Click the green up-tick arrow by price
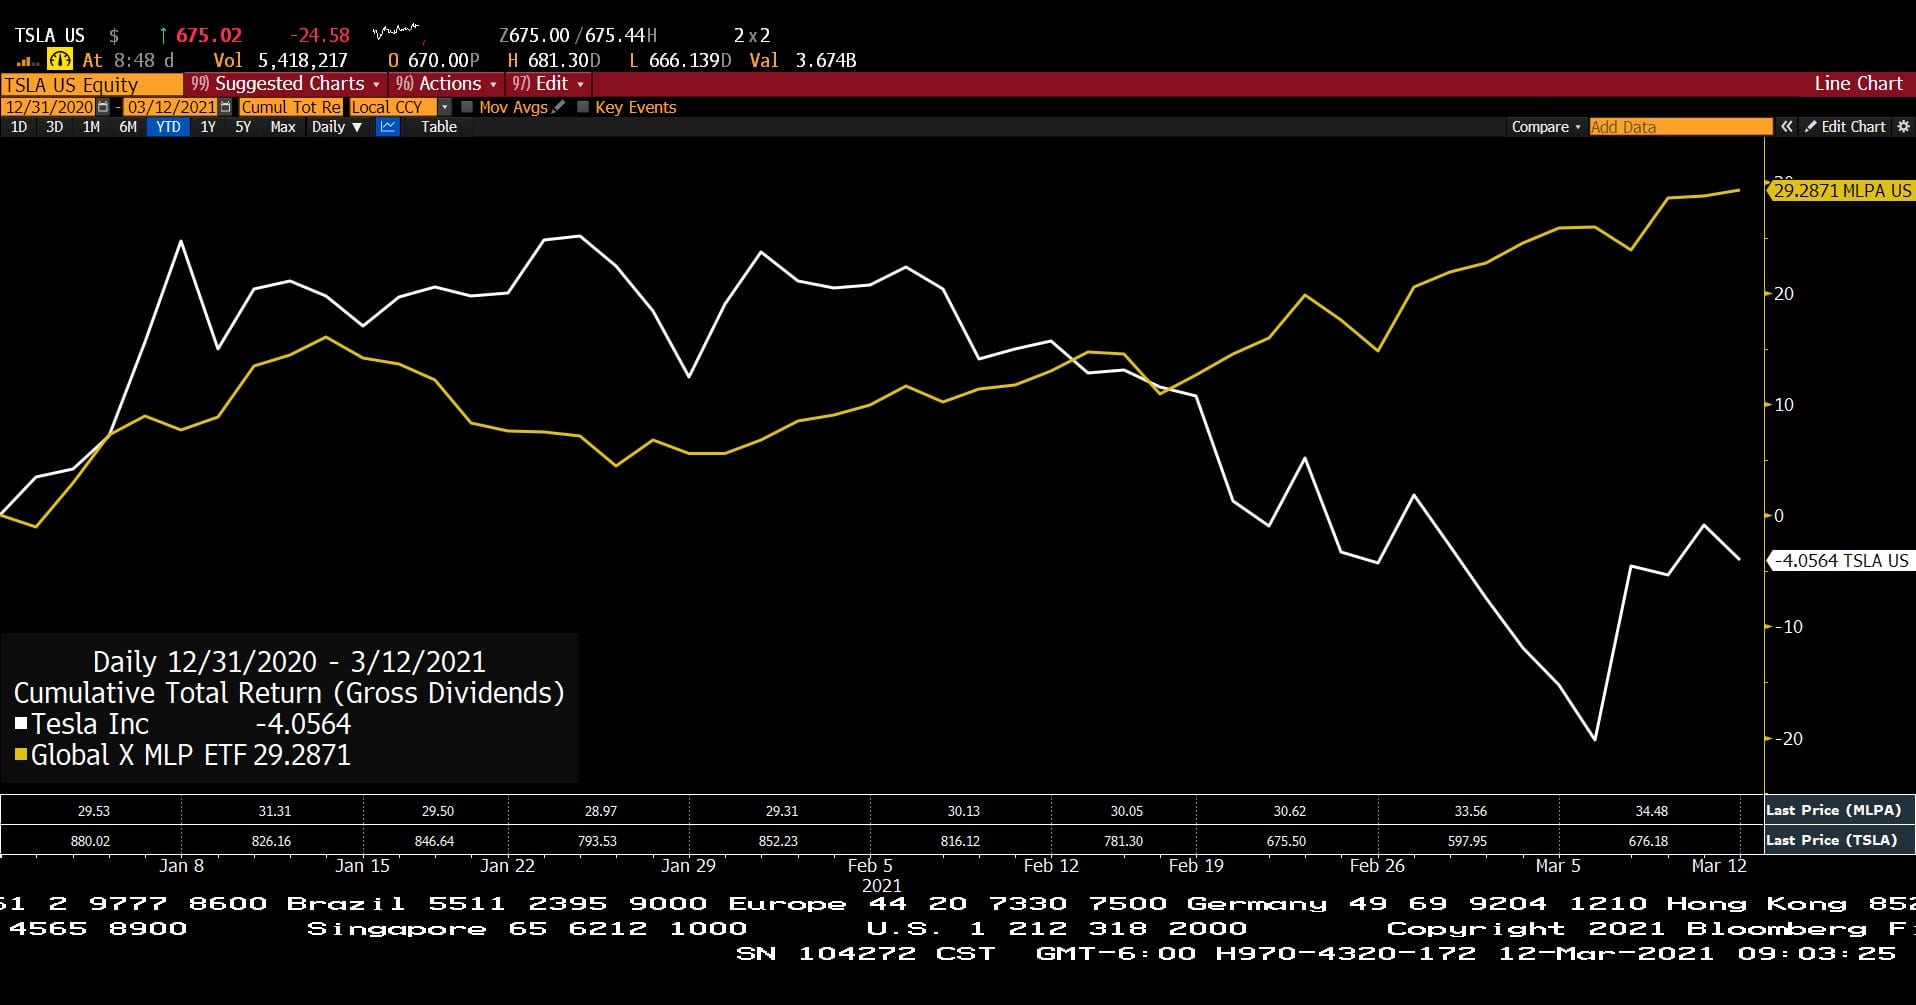This screenshot has height=1005, width=1916. [163, 36]
